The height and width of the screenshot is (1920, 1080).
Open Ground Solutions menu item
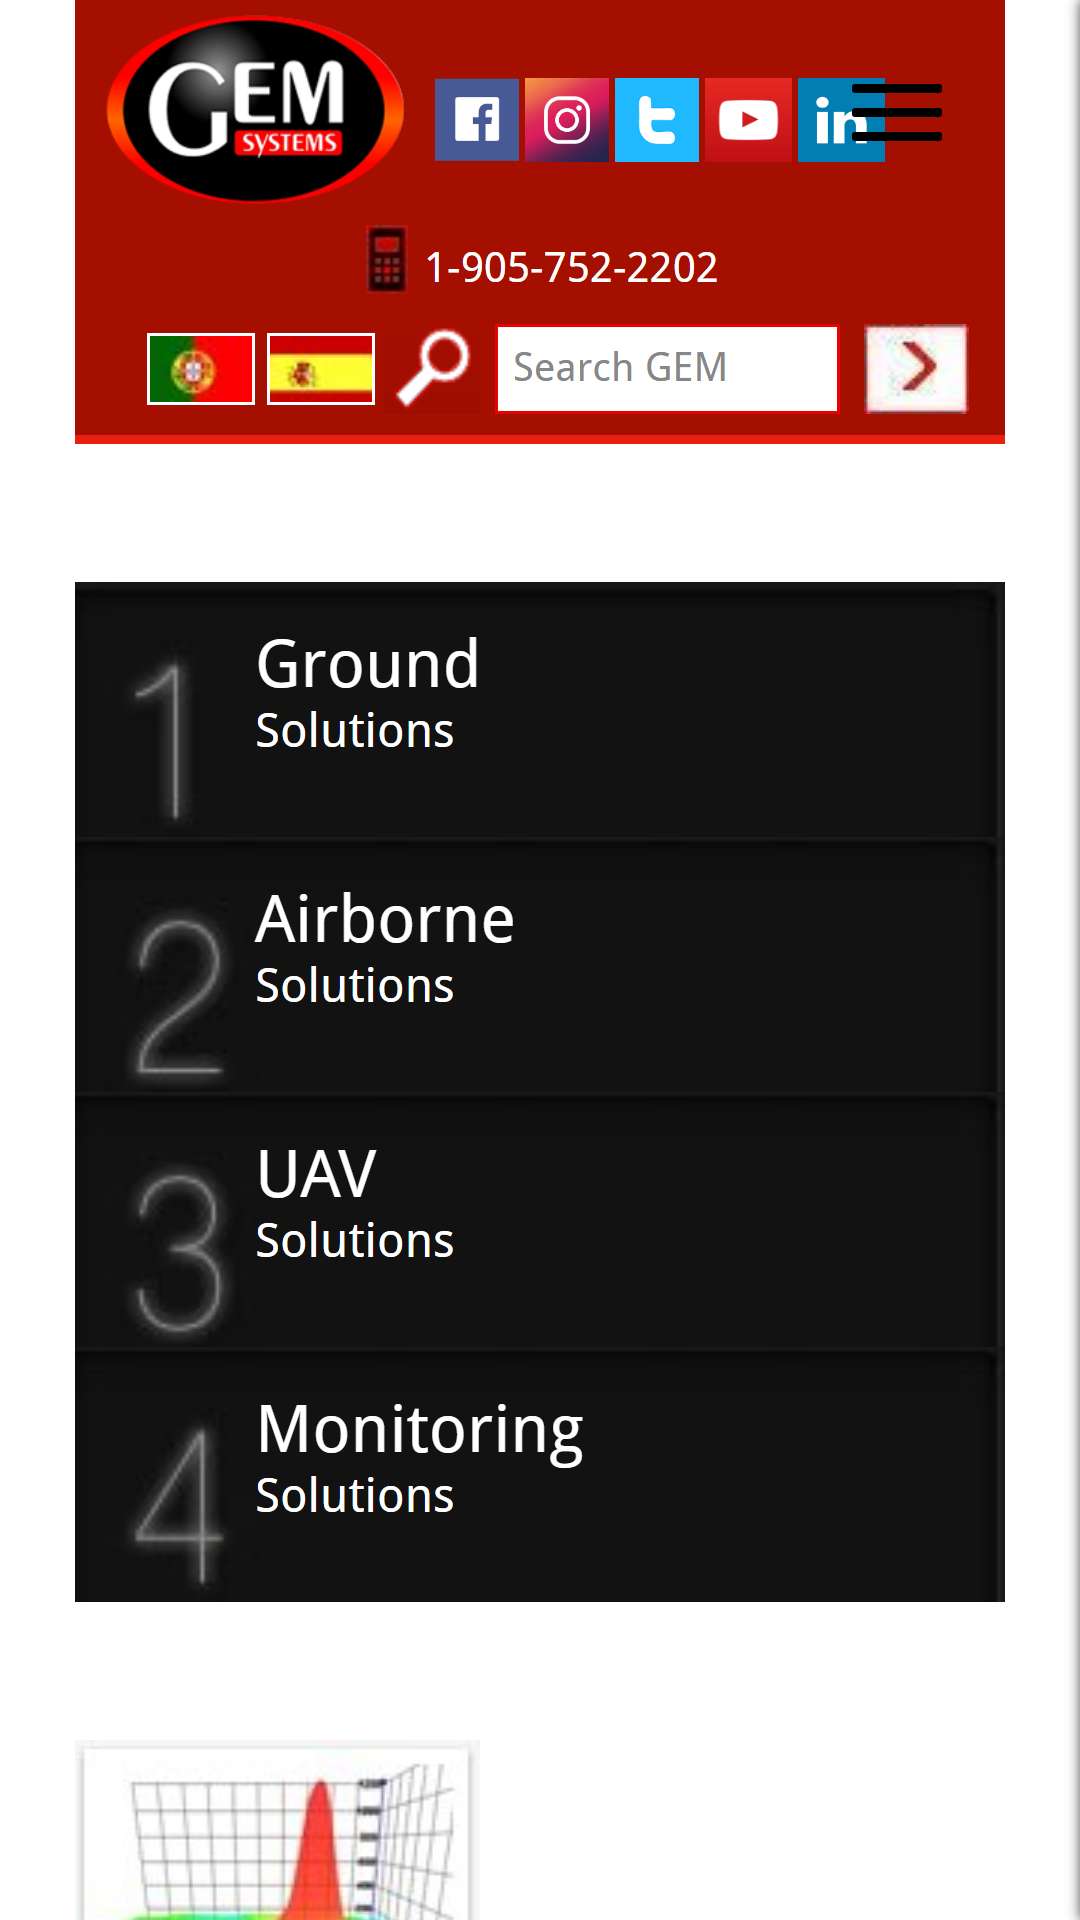540,710
